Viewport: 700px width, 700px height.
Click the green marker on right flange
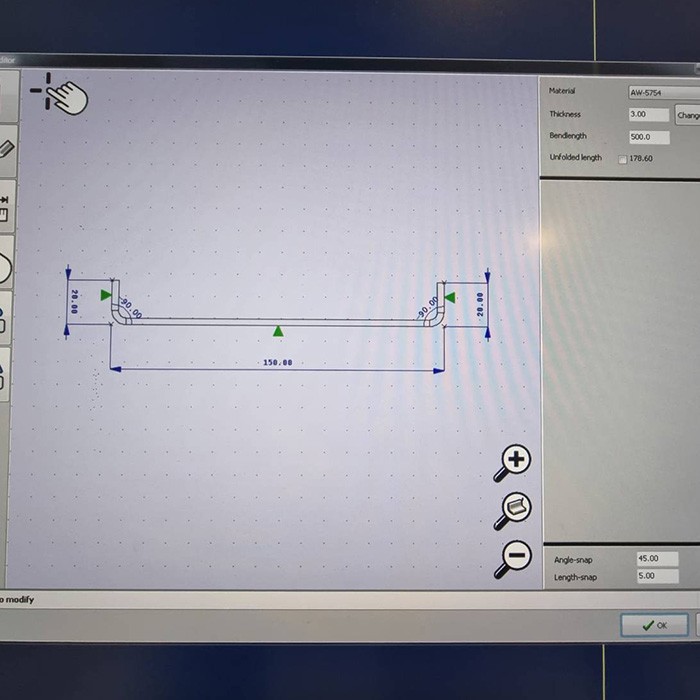pyautogui.click(x=450, y=297)
